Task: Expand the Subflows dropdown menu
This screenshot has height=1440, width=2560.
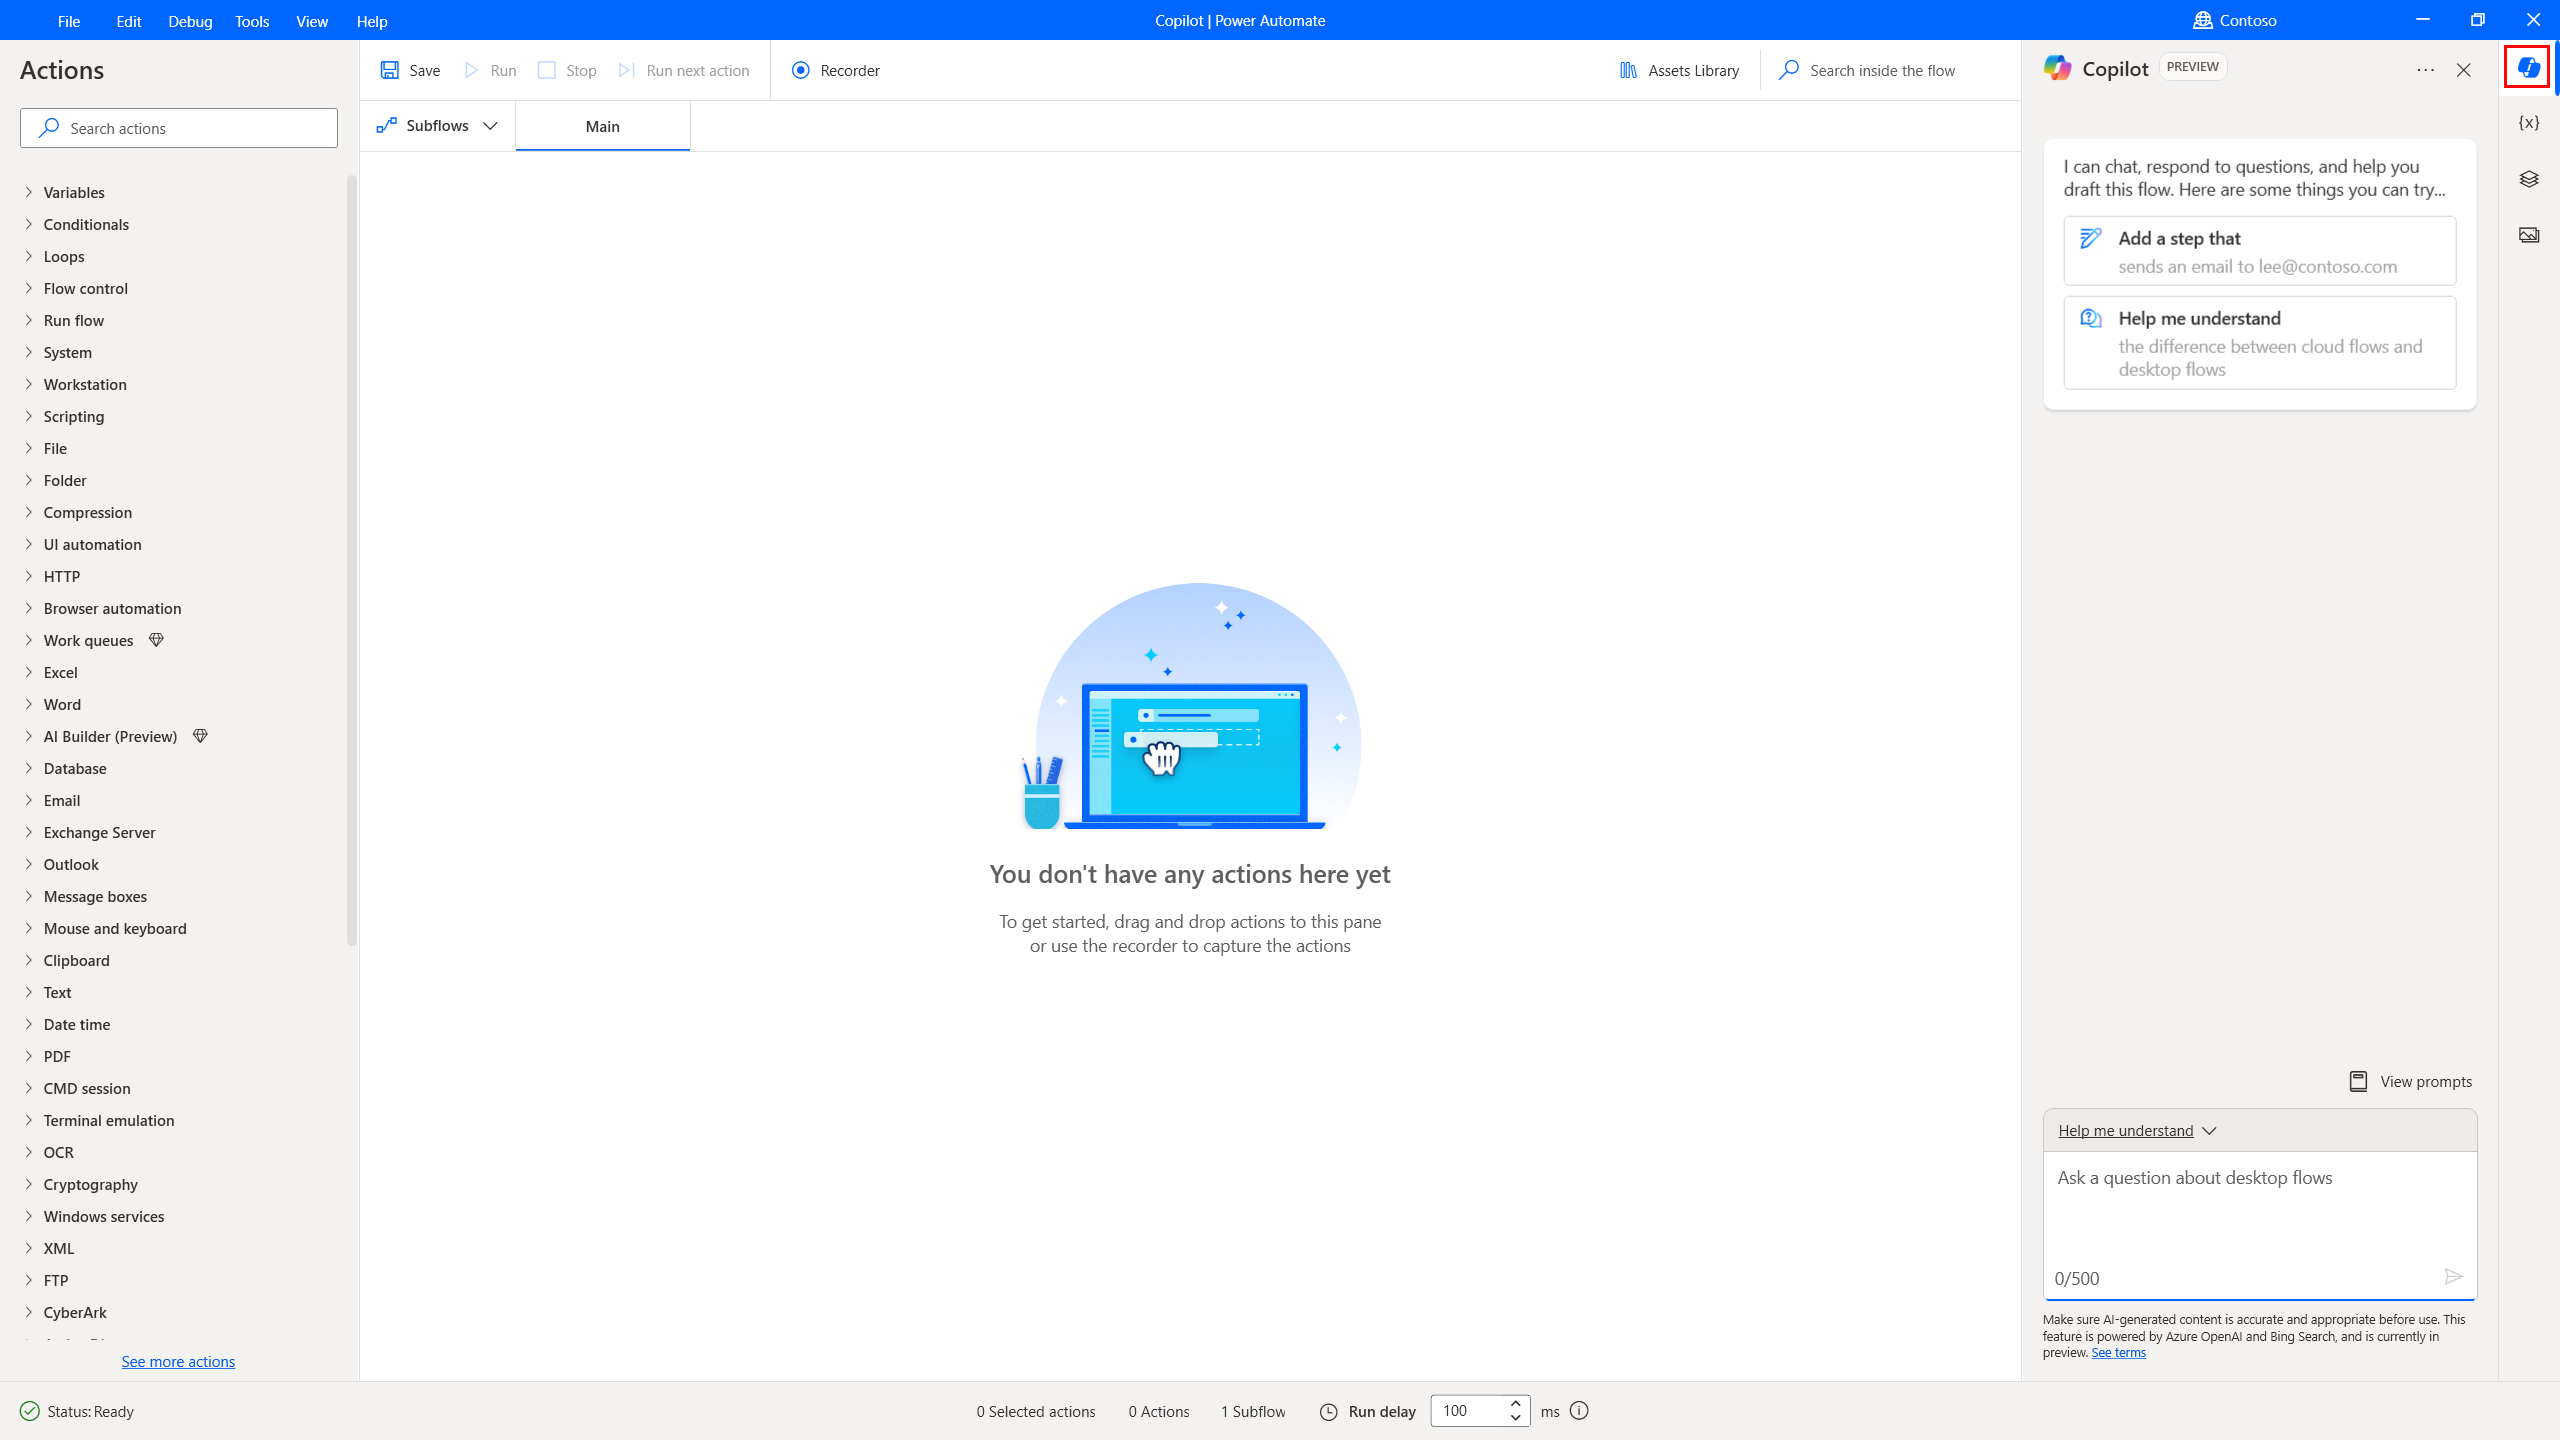Action: pos(491,125)
